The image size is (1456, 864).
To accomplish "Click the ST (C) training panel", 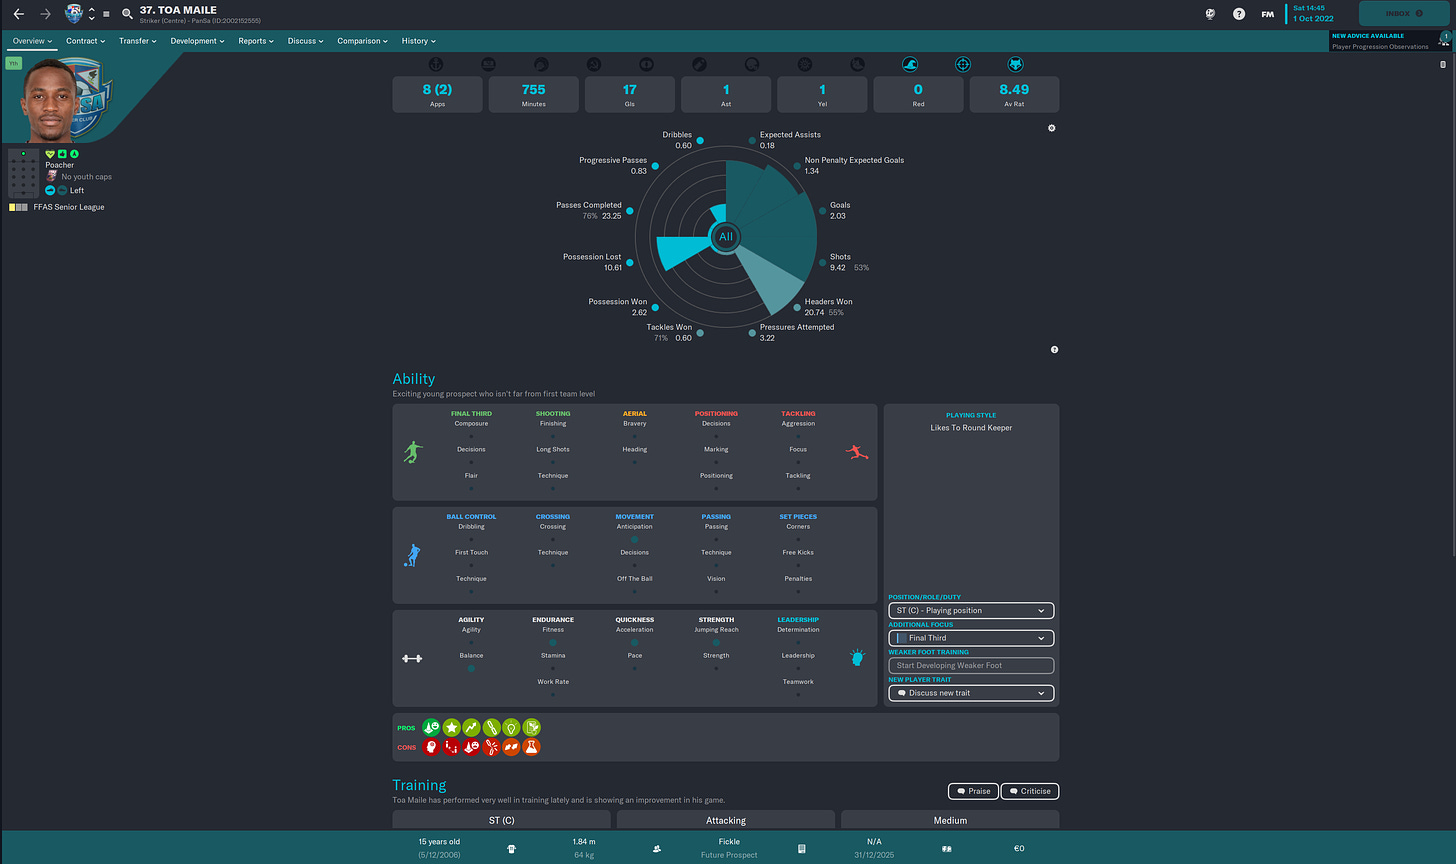I will coord(501,820).
